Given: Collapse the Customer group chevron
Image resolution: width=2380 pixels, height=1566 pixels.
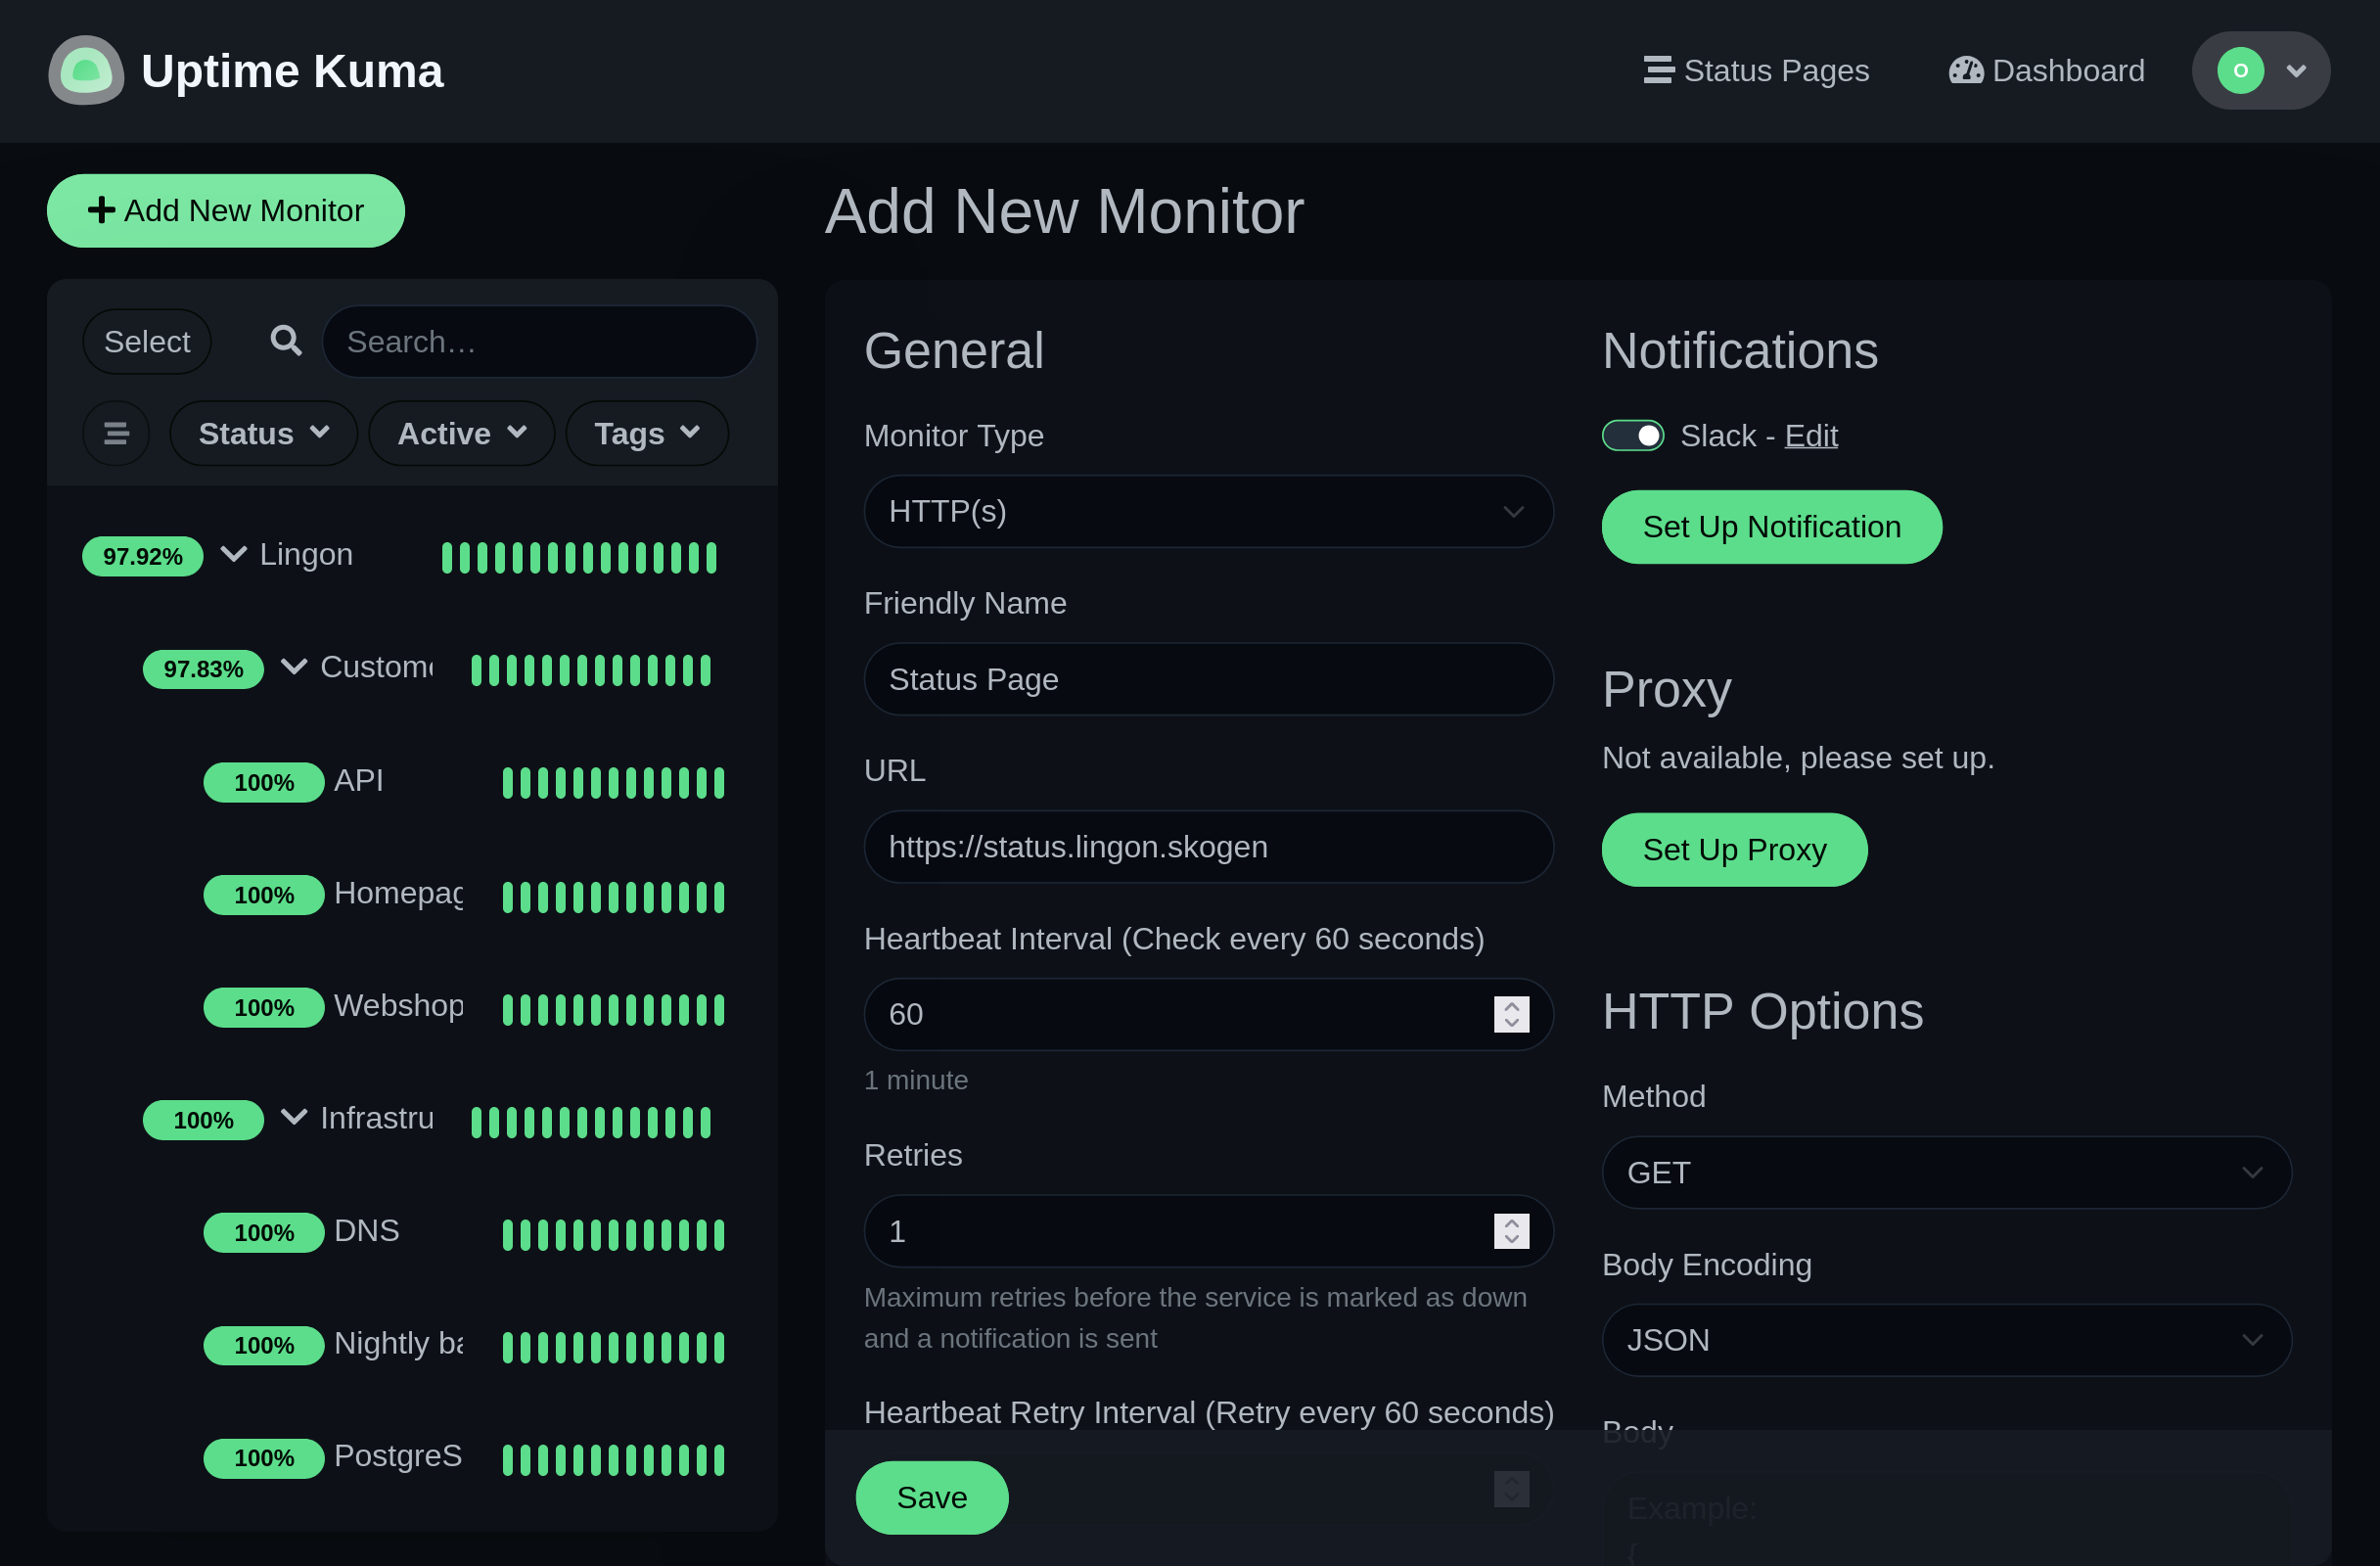Looking at the screenshot, I should (x=294, y=666).
